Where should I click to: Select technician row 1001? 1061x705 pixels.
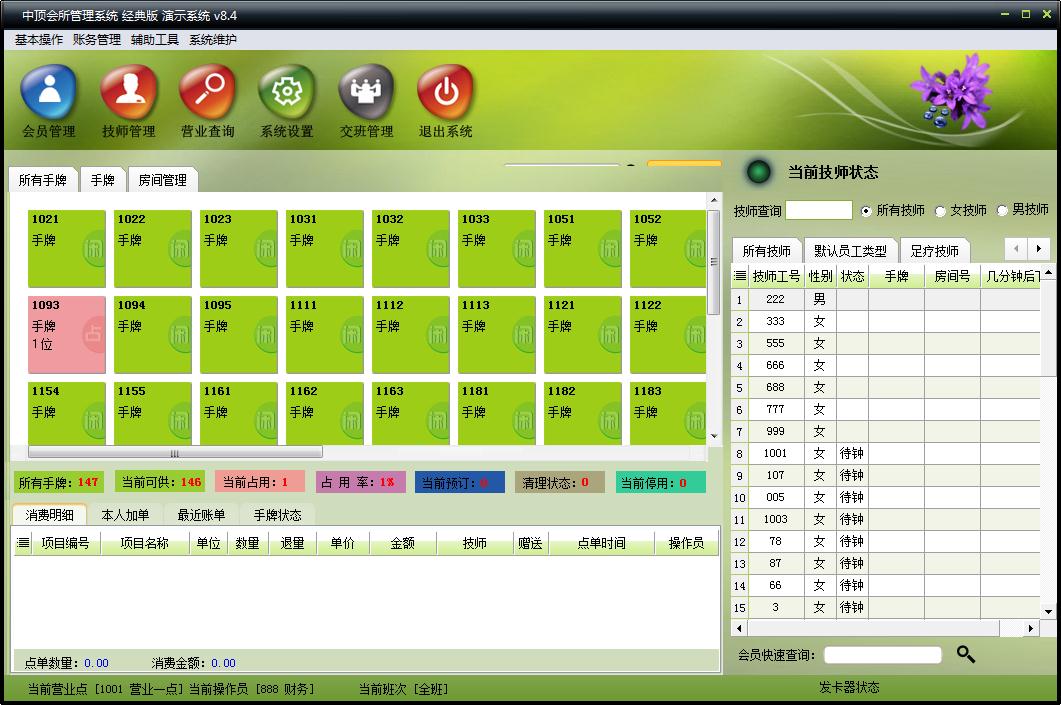point(886,453)
